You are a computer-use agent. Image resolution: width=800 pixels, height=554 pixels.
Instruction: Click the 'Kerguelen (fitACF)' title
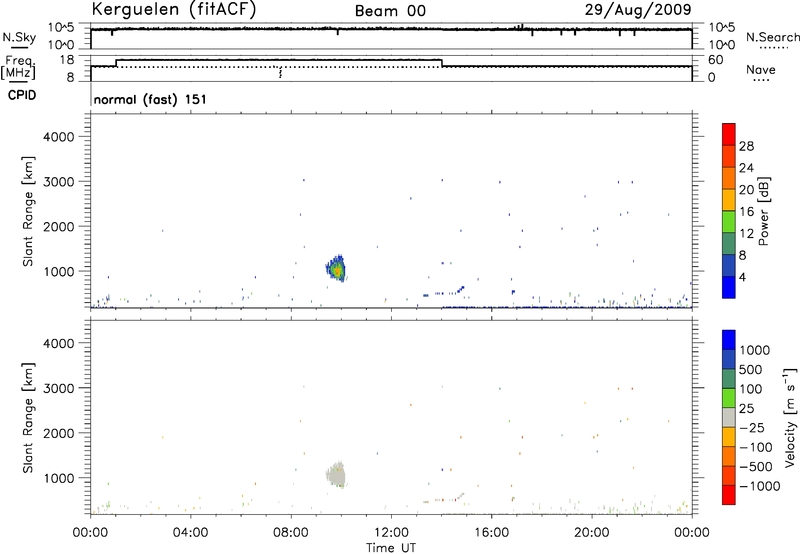(x=173, y=10)
